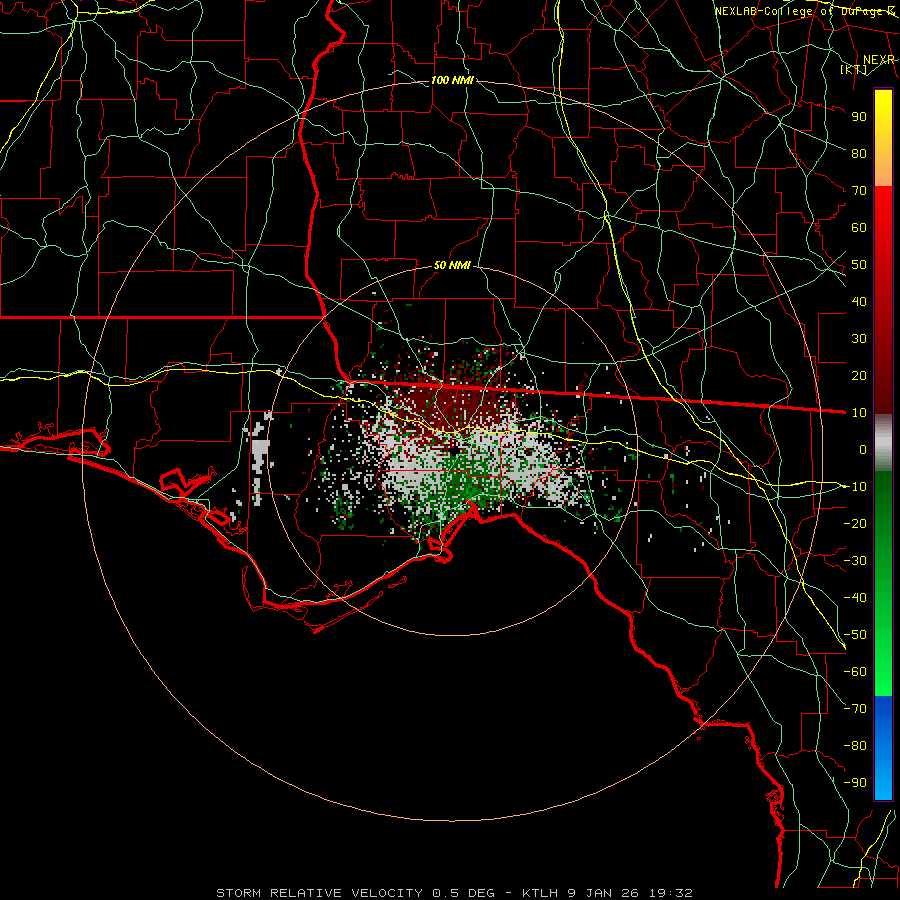Select the -50 value on velocity scale
Viewport: 900px width, 900px height.
click(x=855, y=635)
